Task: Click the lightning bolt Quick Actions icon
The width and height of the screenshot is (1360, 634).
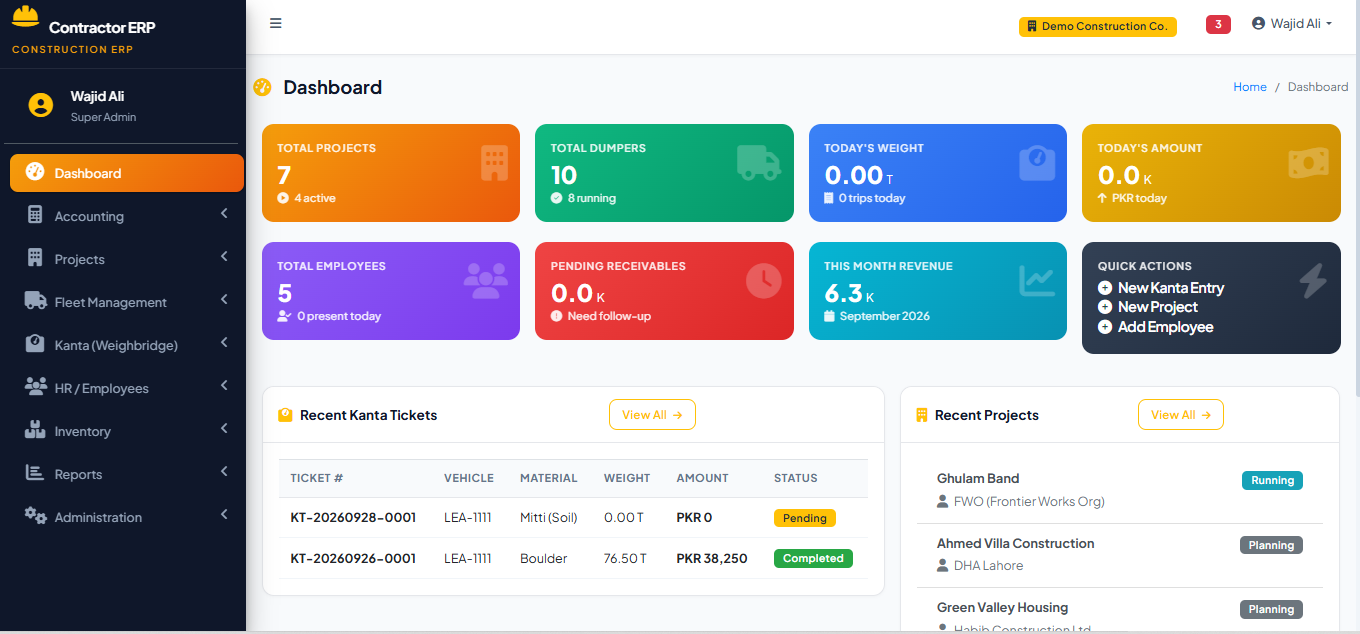Action: 1313,281
